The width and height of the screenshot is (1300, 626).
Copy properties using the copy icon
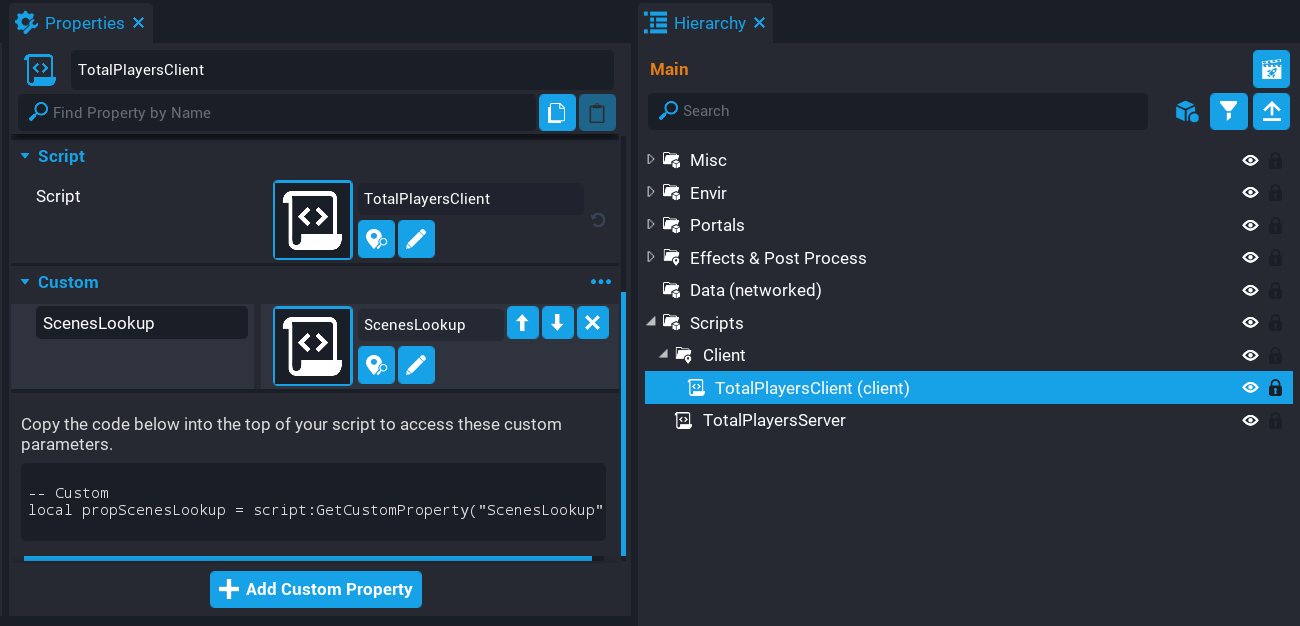(x=557, y=113)
